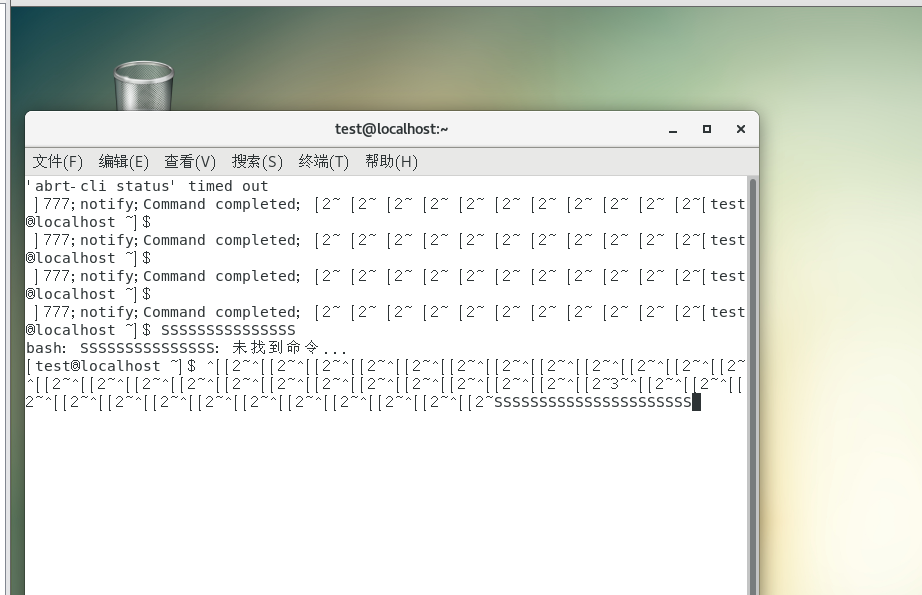
Task: Click the terminal cursor block after SSSS
Action: tap(696, 402)
